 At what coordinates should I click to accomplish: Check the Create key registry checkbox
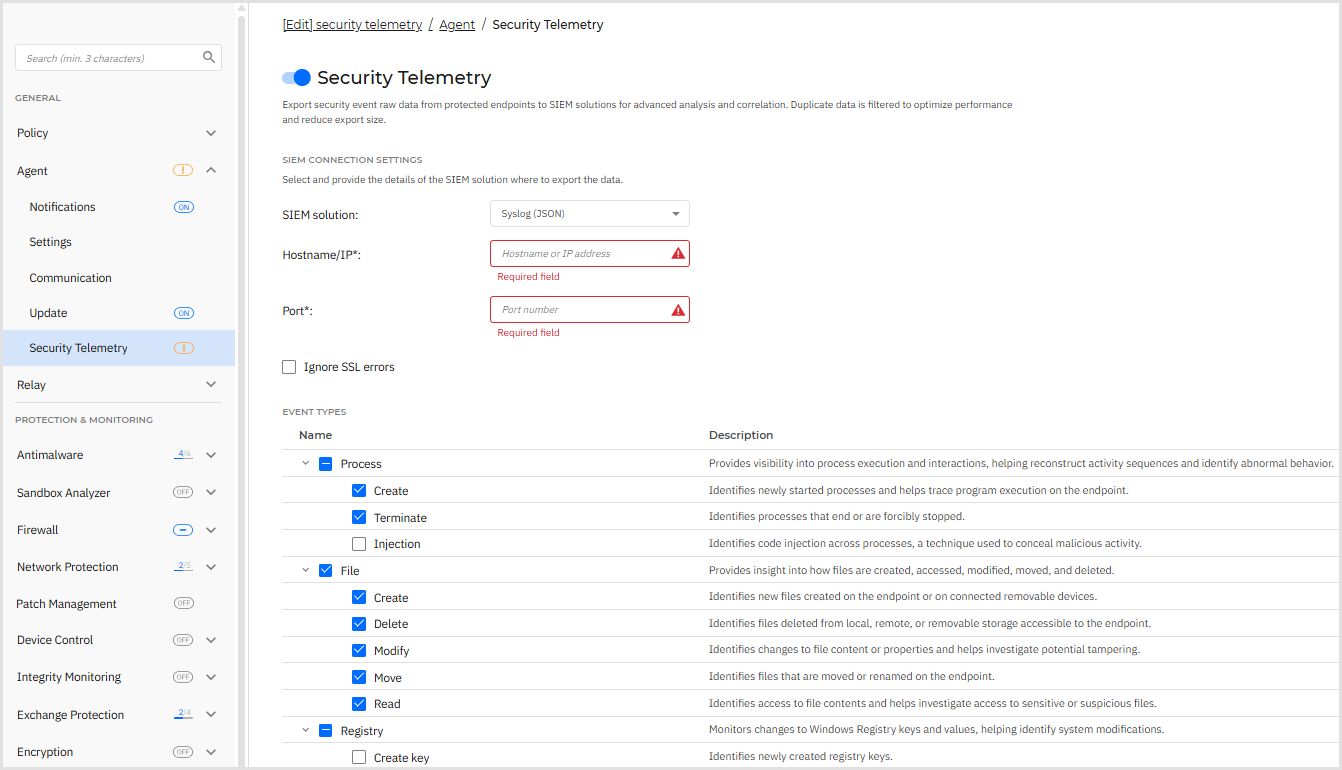[x=359, y=758]
